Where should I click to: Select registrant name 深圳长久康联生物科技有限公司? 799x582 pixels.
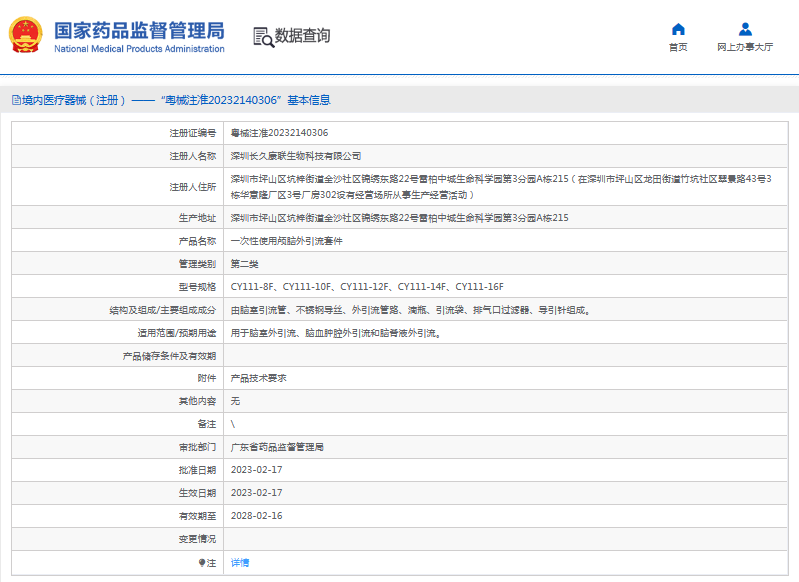point(296,156)
